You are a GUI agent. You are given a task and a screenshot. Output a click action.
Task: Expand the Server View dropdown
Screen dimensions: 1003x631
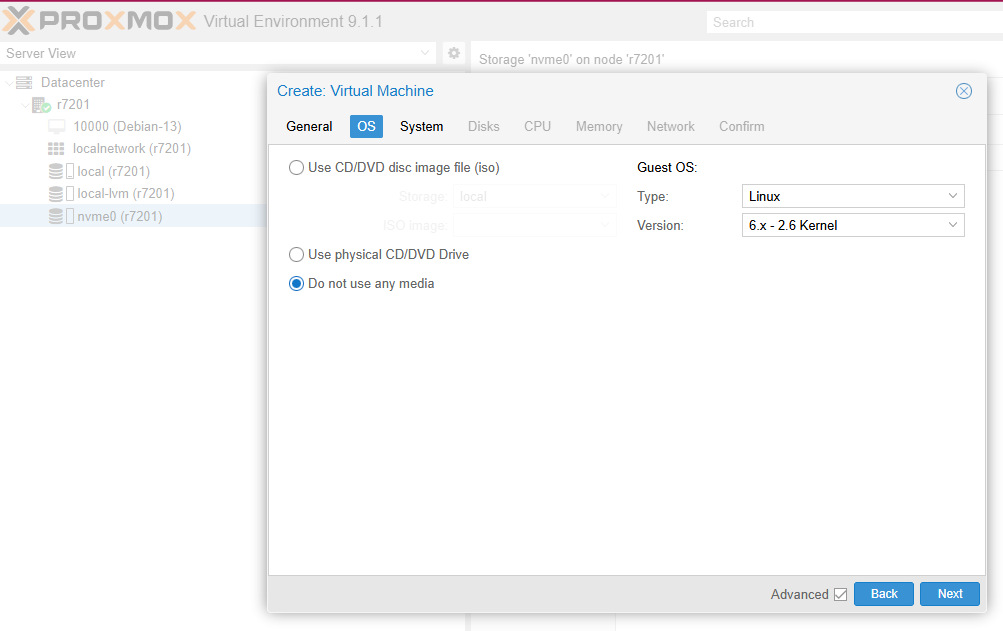pos(425,53)
